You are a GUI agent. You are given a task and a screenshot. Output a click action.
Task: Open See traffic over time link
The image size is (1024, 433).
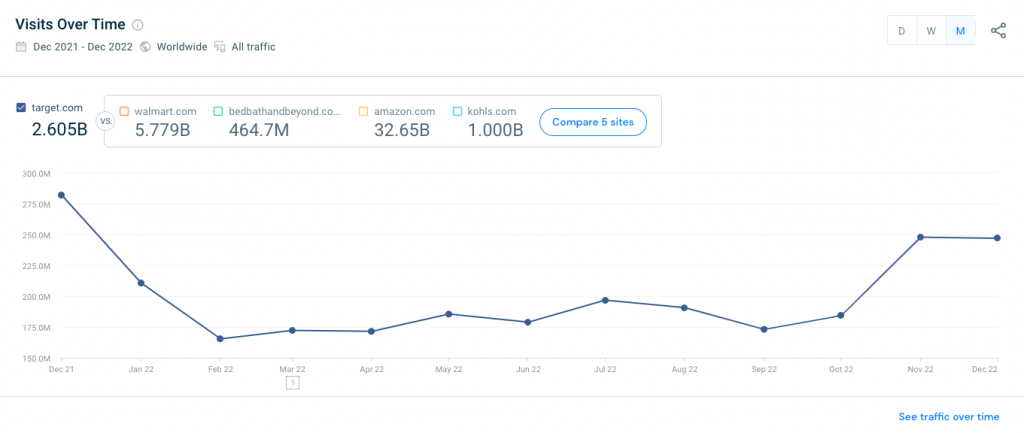[948, 416]
